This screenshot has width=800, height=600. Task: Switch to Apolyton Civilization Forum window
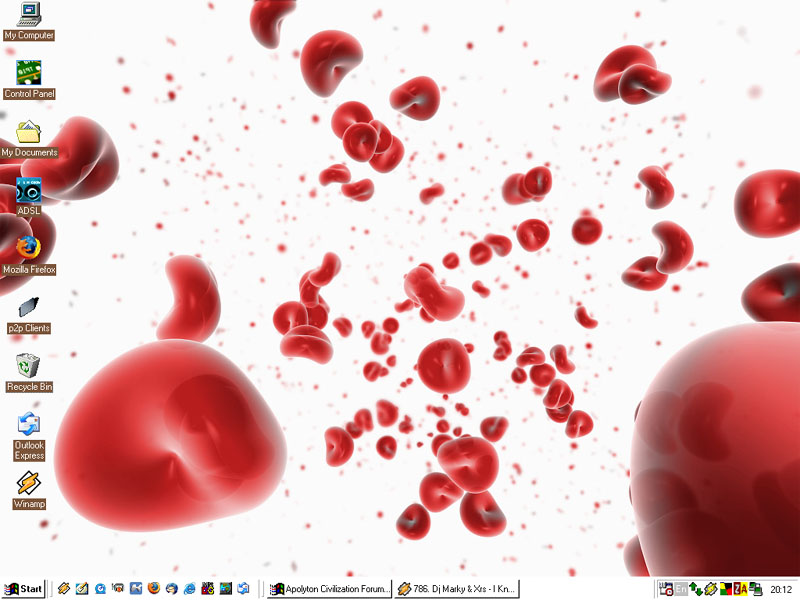pos(328,589)
